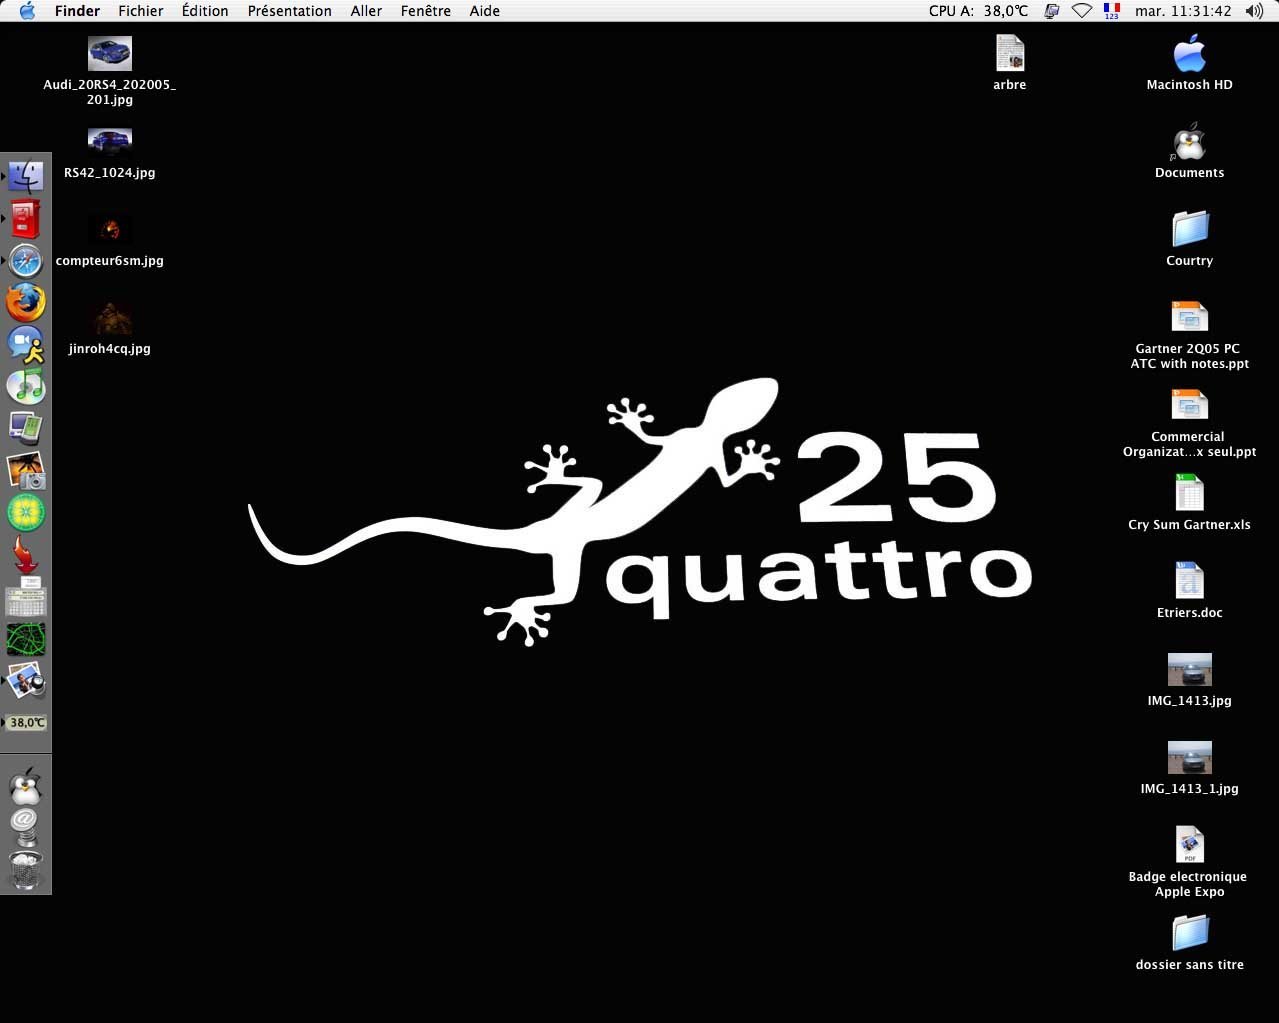Launch LimeWire from the dock
The image size is (1279, 1023).
[x=26, y=512]
